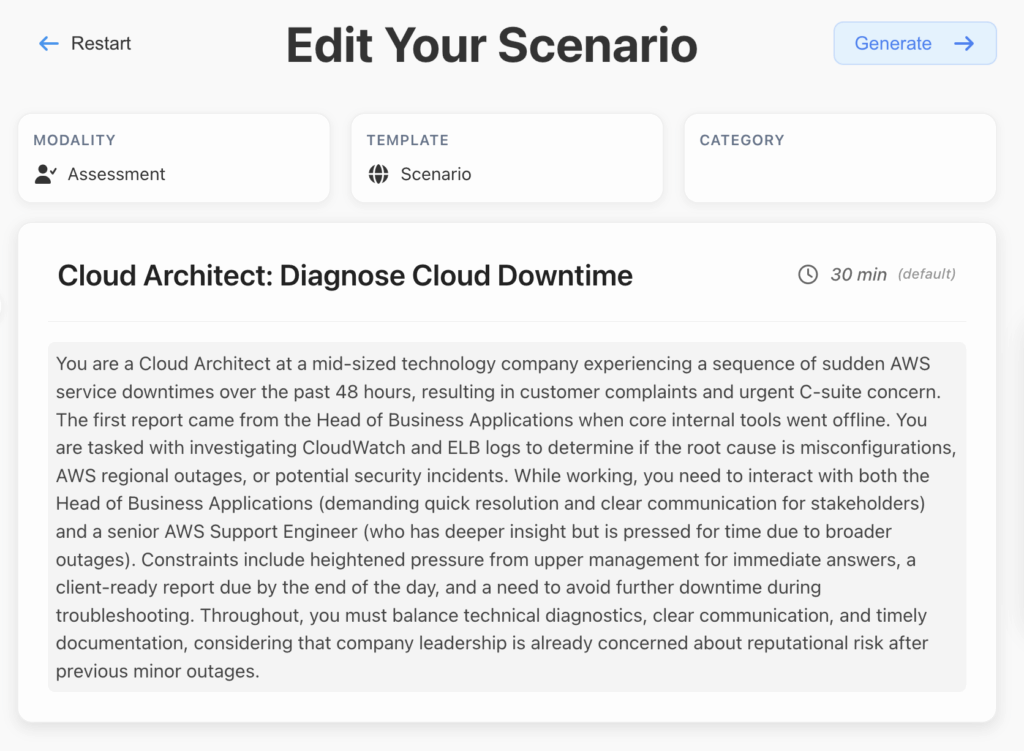Click the right arrow icon in Generate
The width and height of the screenshot is (1024, 751).
click(964, 44)
